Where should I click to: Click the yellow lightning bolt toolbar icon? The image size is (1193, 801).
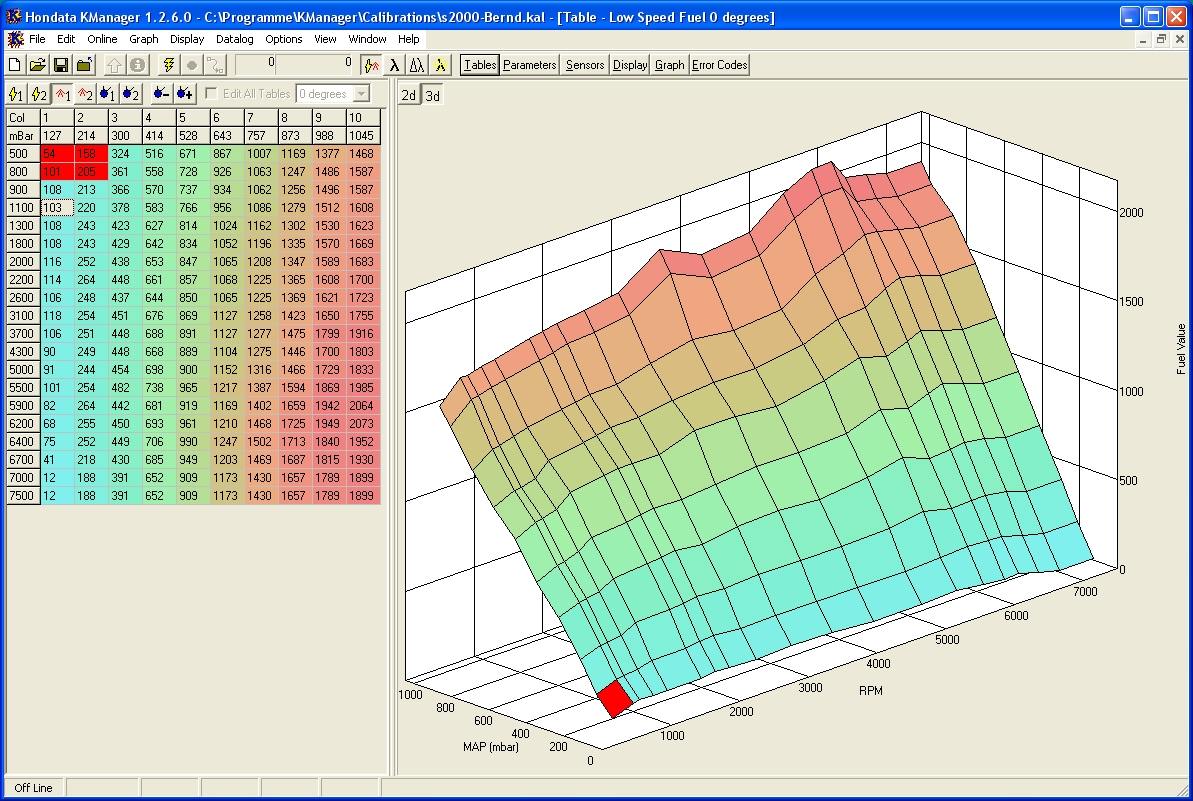click(x=169, y=65)
